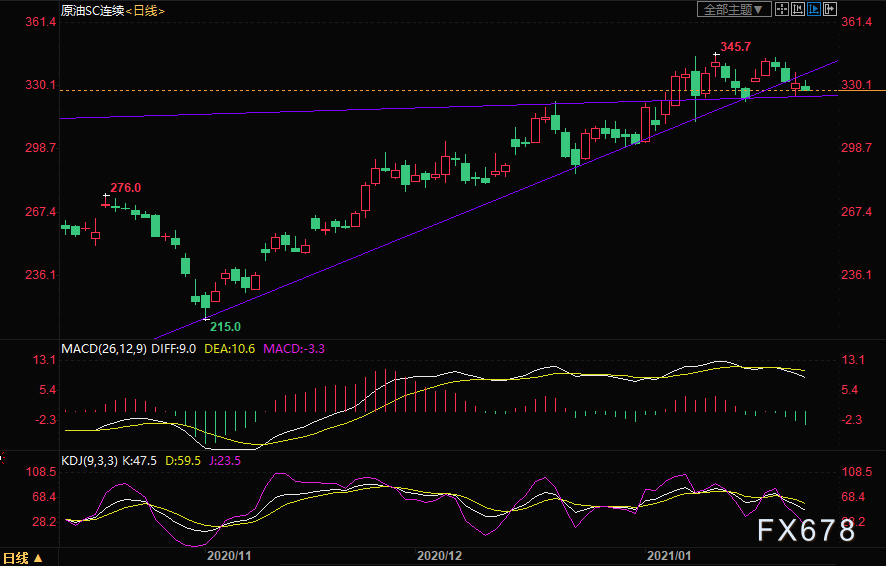This screenshot has height=566, width=886.
Task: Click the 108.5 label on left KDJ axis
Action: (40, 472)
